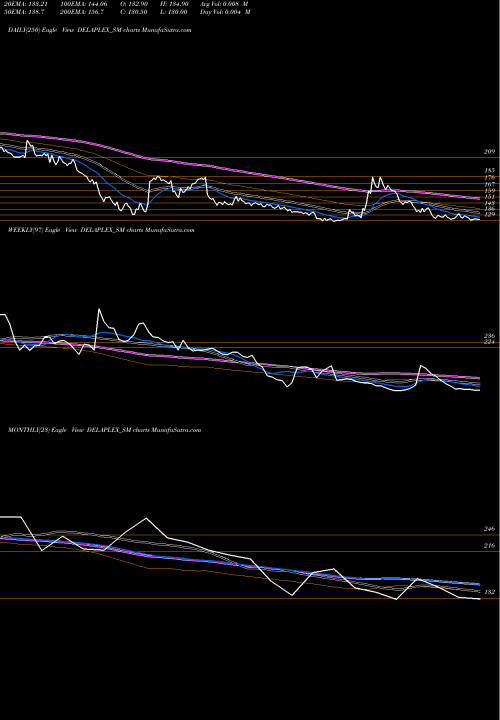Click the 200EMA value readout
This screenshot has width=500, height=720.
(x=81, y=12)
